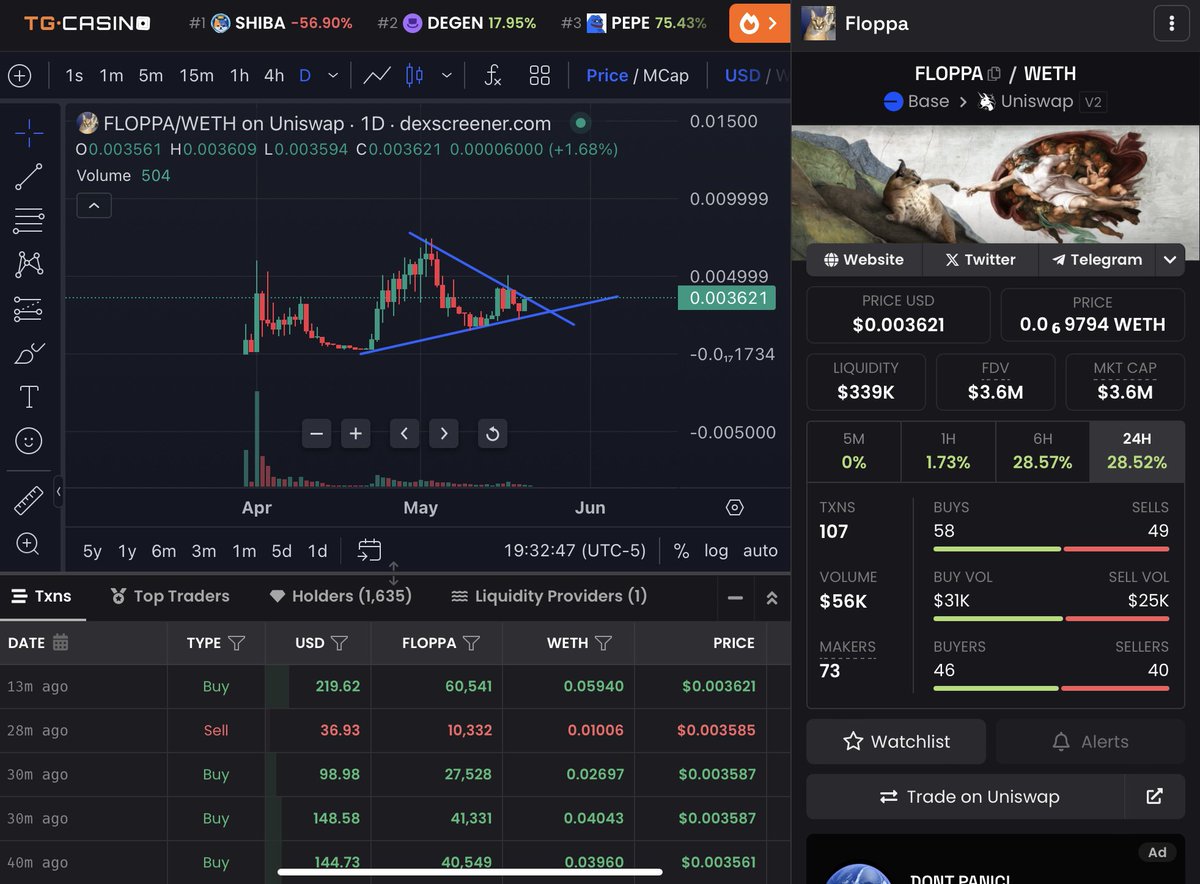Collapse the chart legend chevron
Image resolution: width=1200 pixels, height=884 pixels.
(94, 206)
